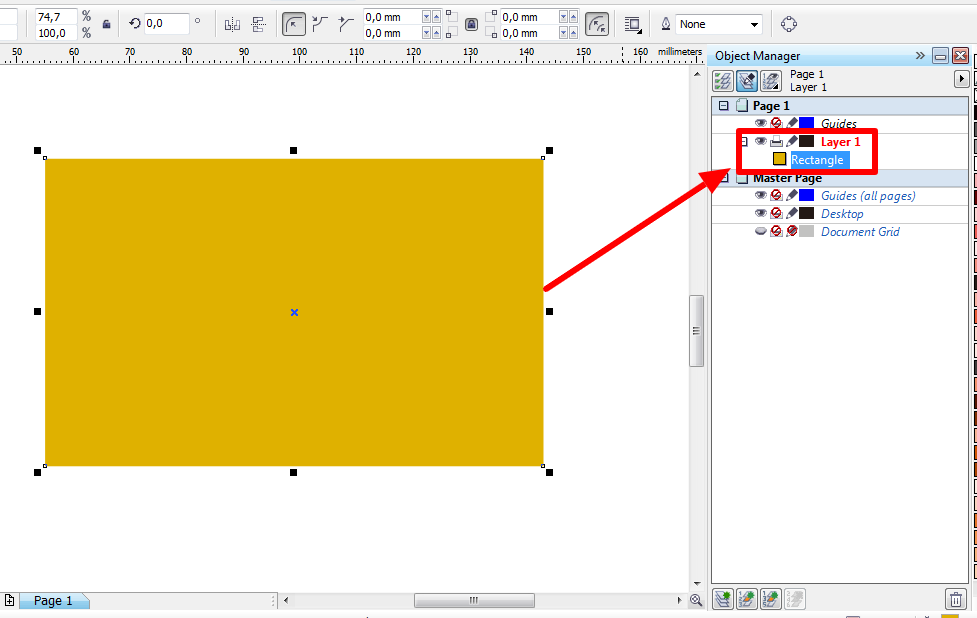This screenshot has width=977, height=618.
Task: Collapse the Layer 1 tree node
Action: 744,142
